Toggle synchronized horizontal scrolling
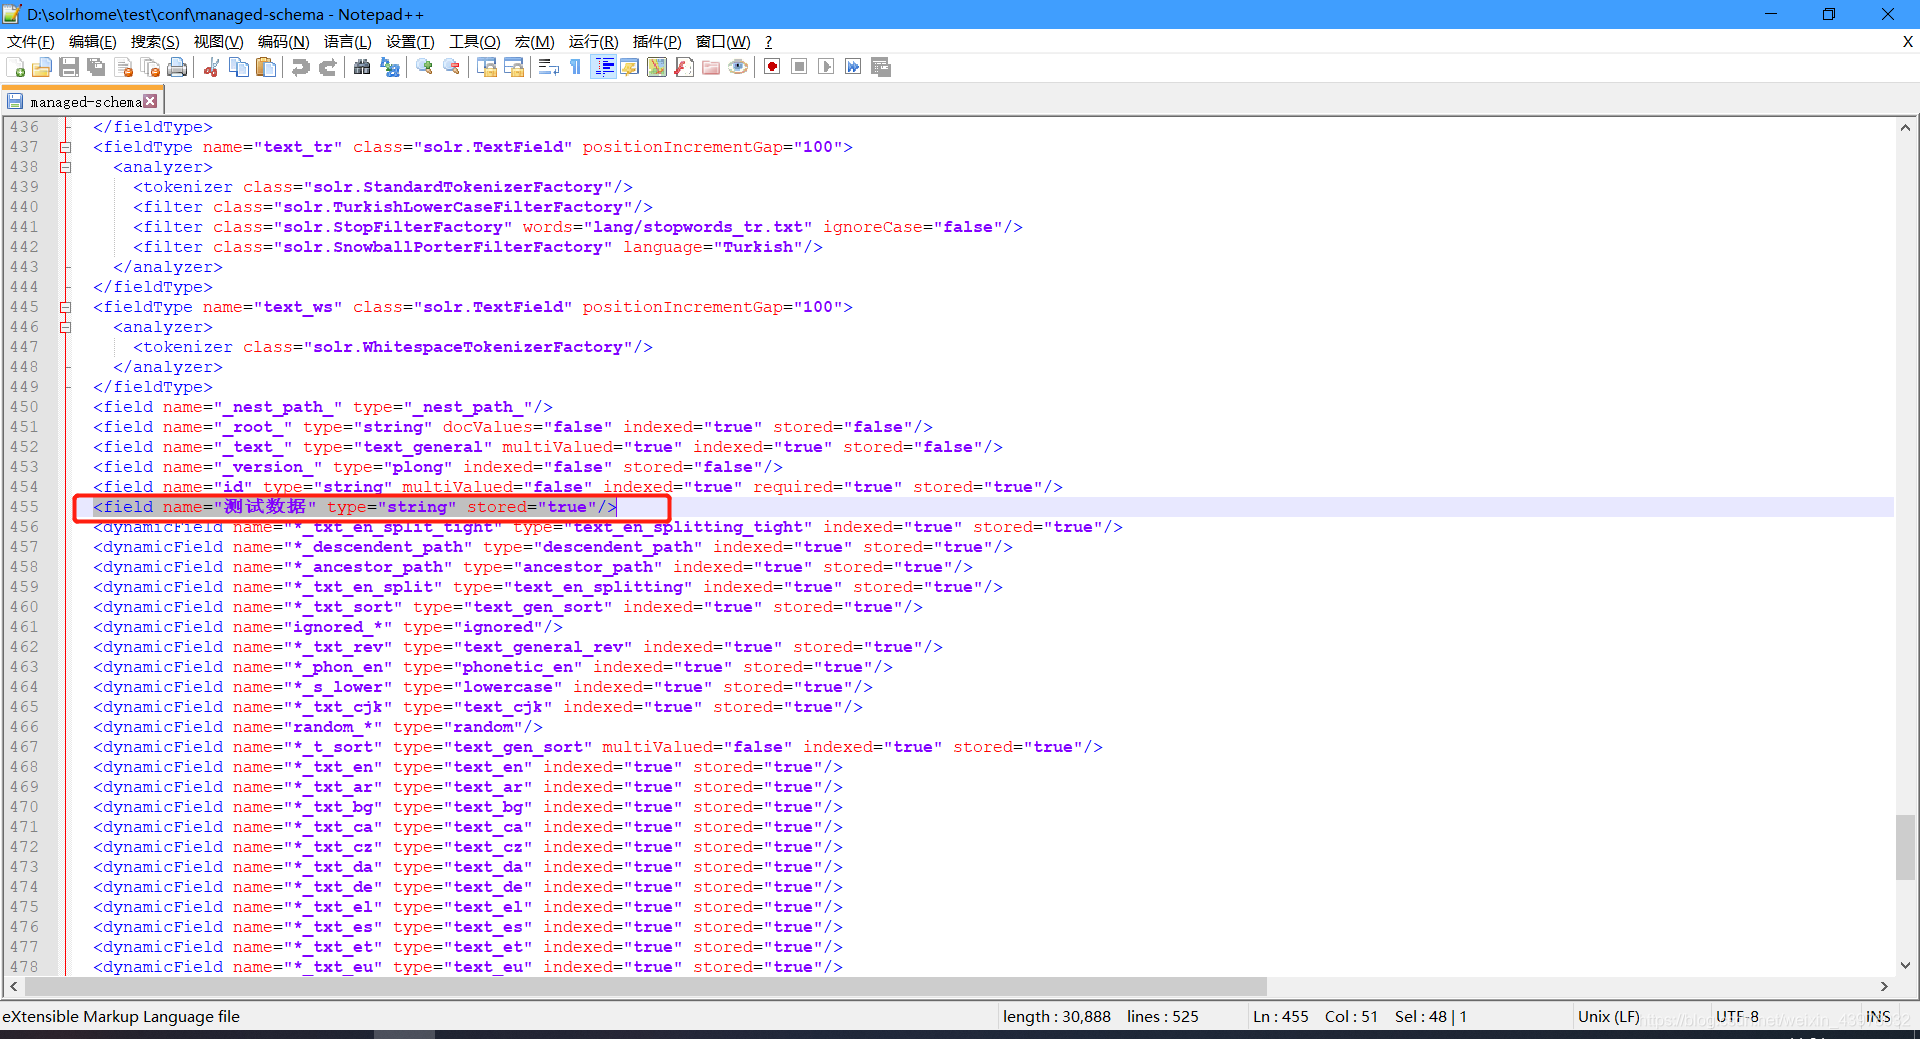This screenshot has width=1920, height=1039. click(x=514, y=67)
